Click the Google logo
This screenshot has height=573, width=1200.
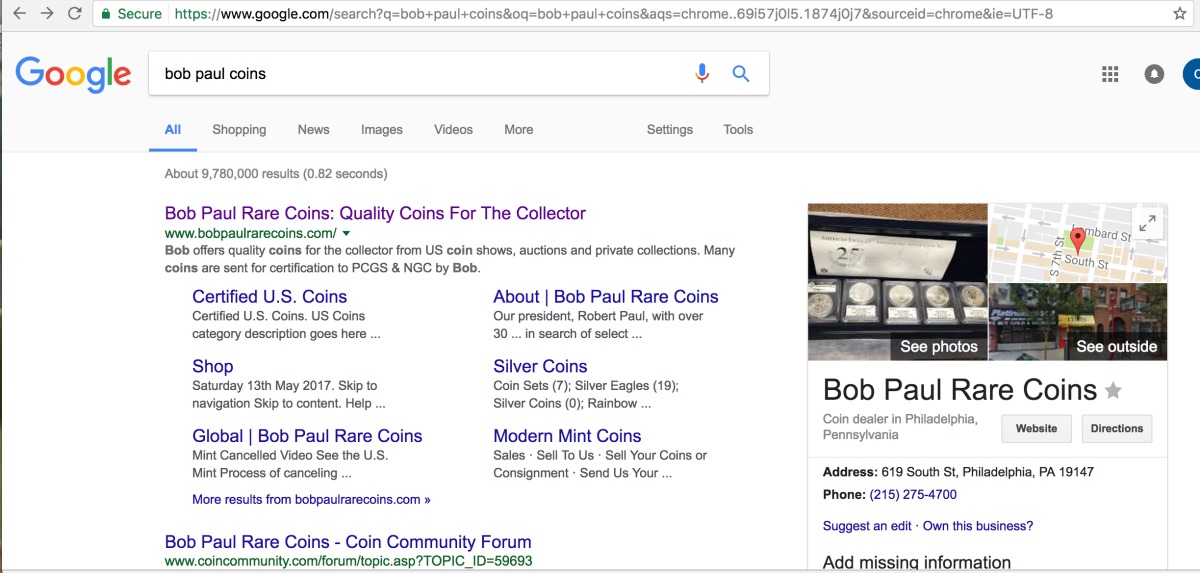(73, 74)
